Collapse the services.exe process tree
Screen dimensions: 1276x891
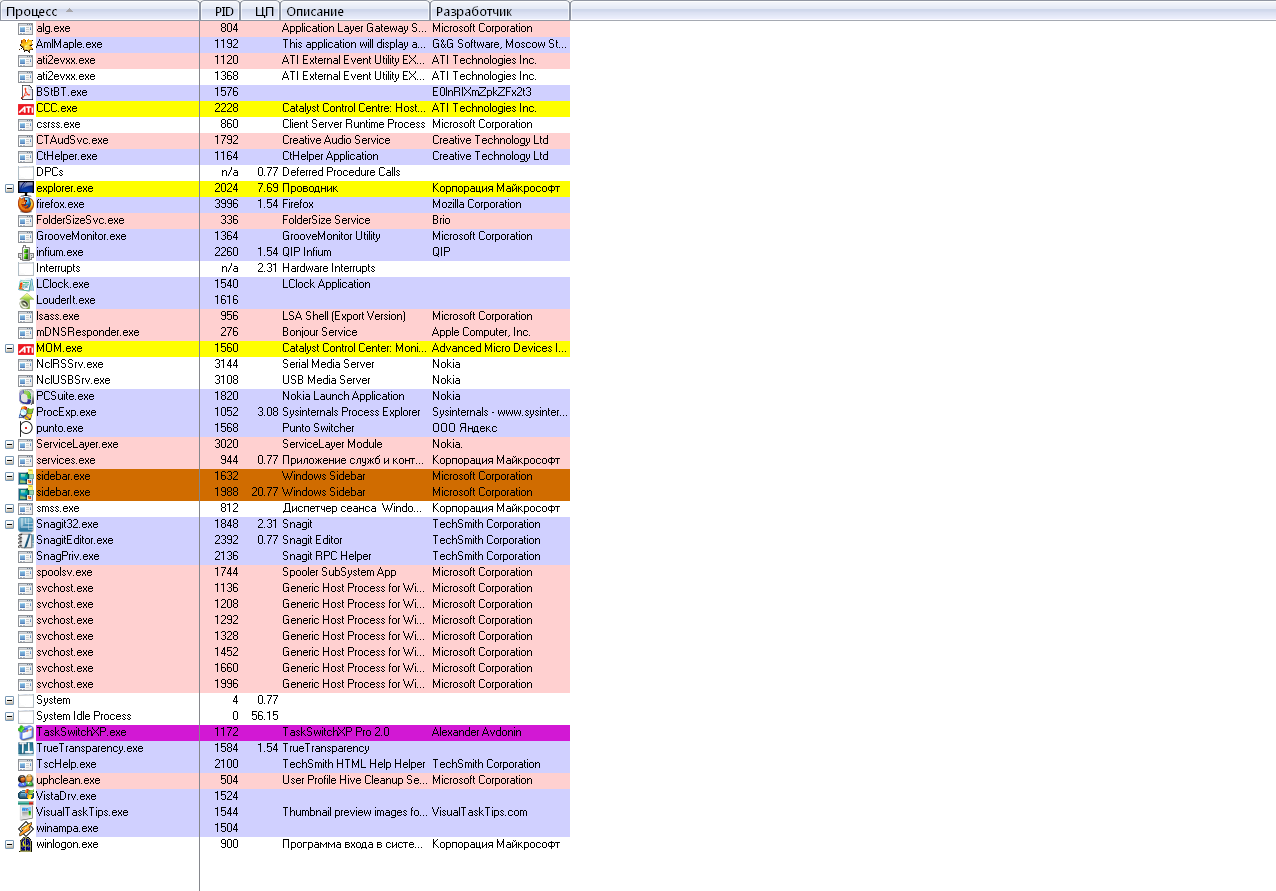[10, 460]
